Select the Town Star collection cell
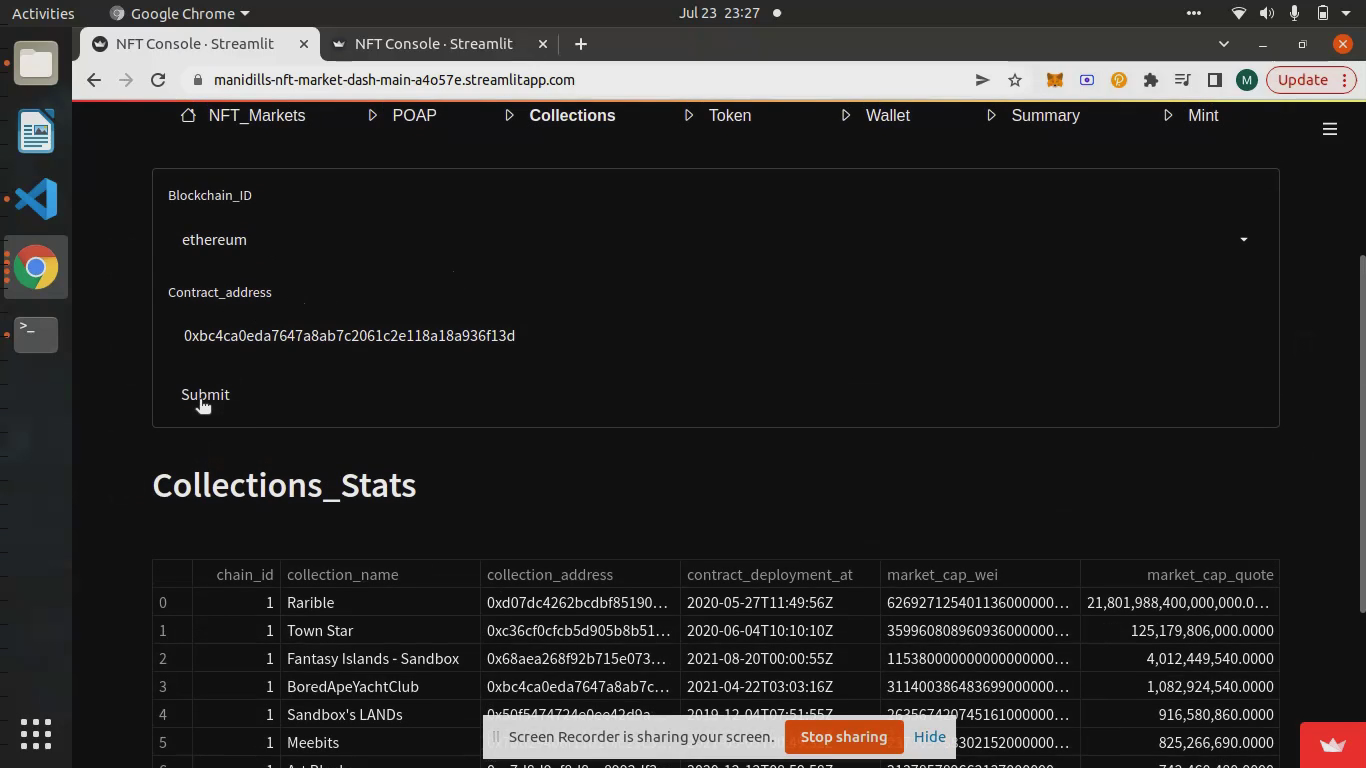Image resolution: width=1366 pixels, height=768 pixels. (381, 631)
